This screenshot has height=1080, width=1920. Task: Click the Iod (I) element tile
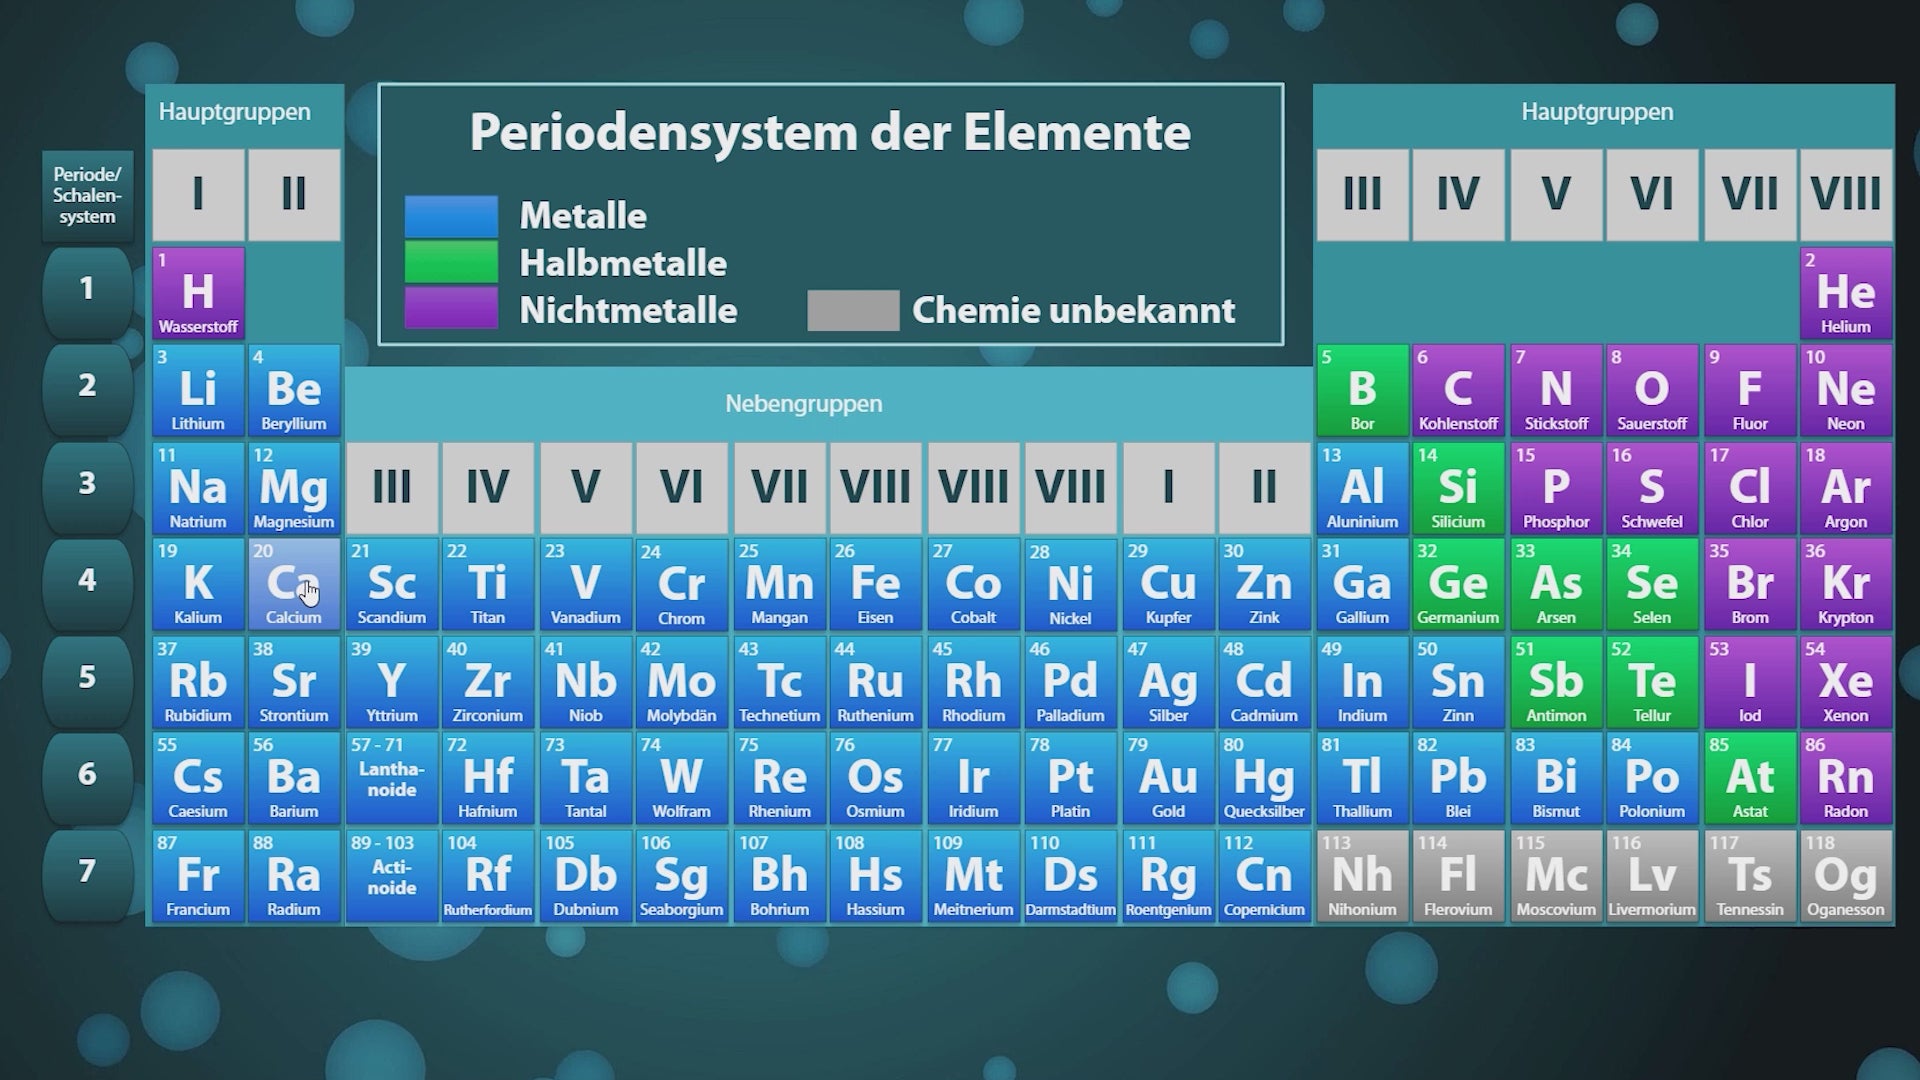[1750, 683]
